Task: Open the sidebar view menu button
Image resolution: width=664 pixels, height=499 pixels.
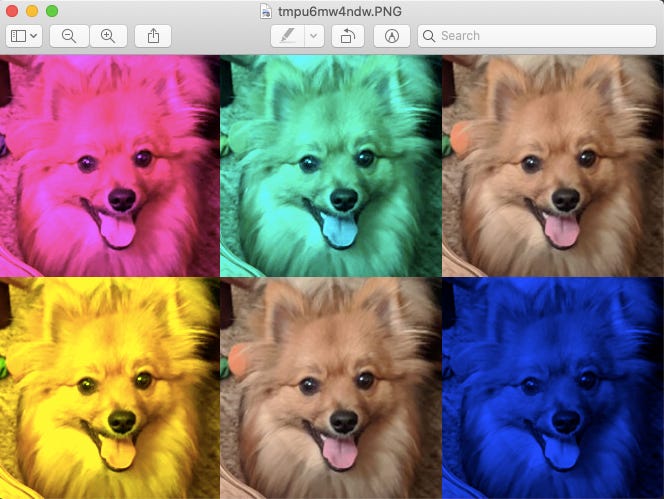Action: 24,36
